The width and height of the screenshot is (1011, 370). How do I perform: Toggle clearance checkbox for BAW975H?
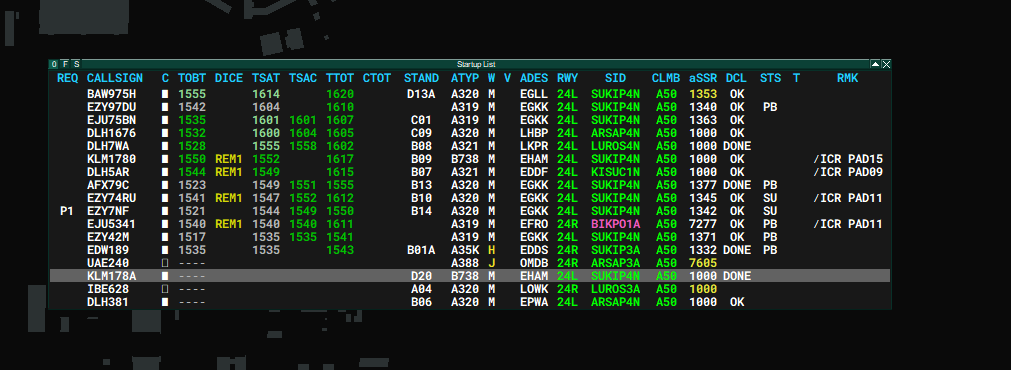pos(165,94)
